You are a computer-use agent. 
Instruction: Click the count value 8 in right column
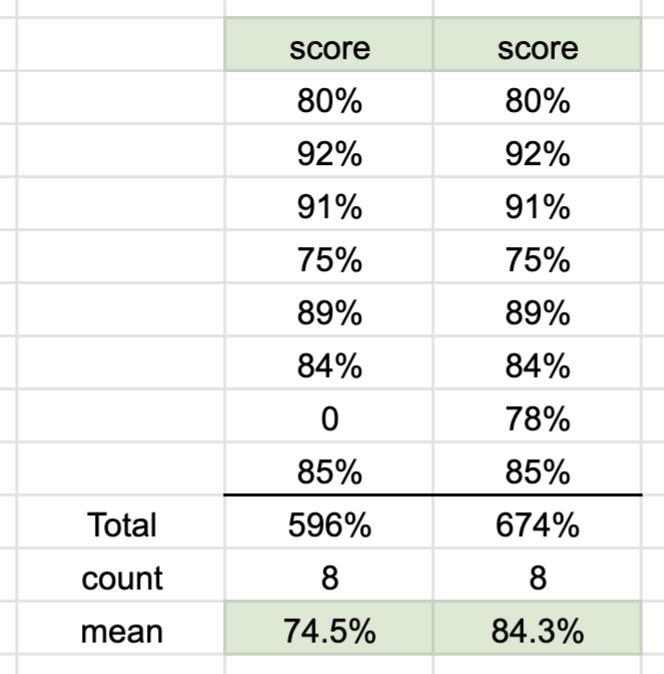[x=537, y=575]
